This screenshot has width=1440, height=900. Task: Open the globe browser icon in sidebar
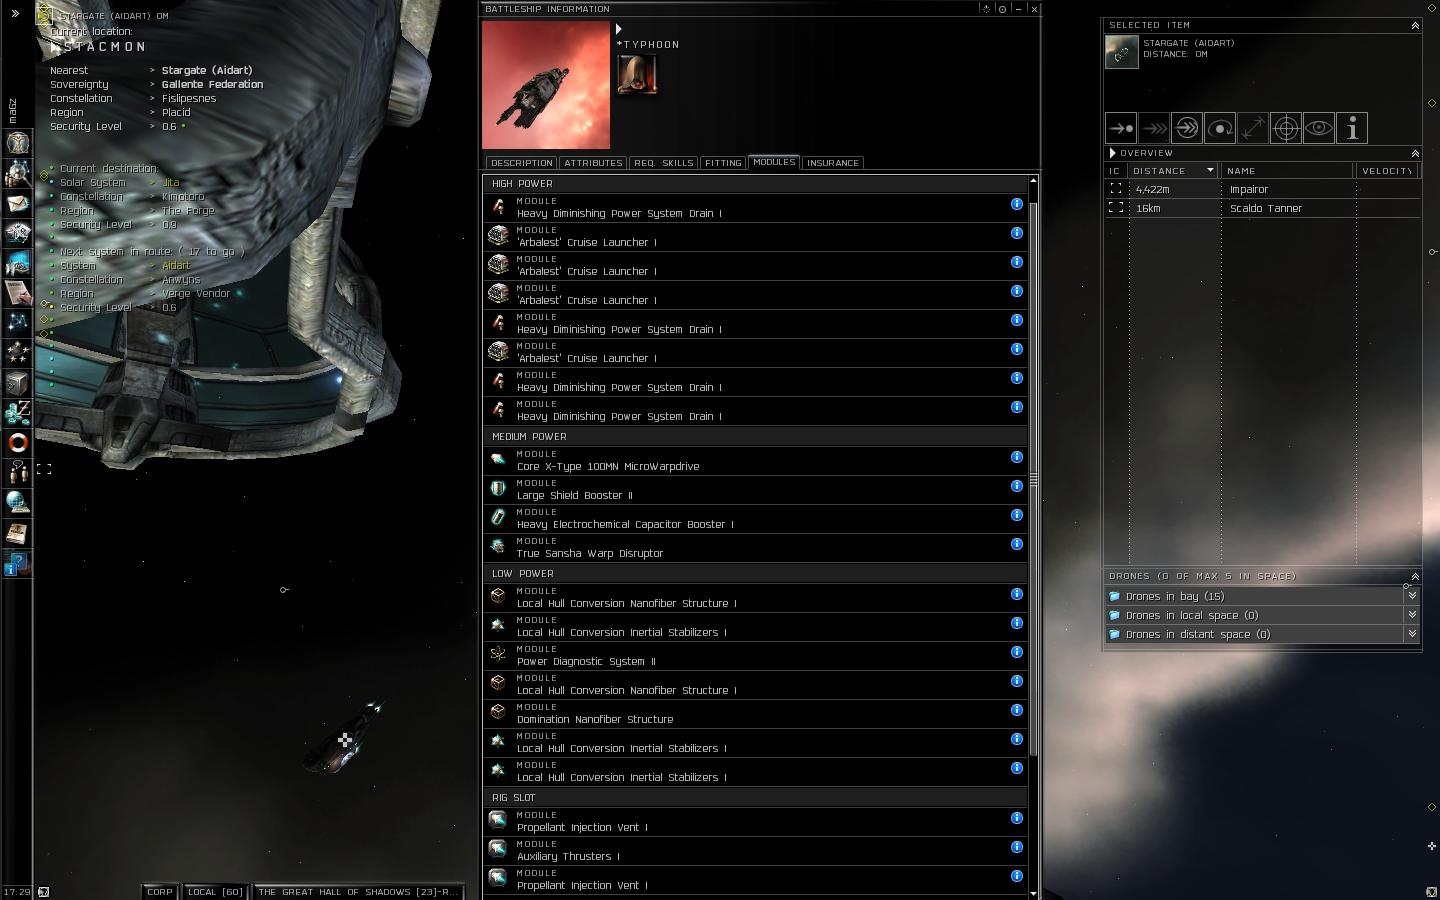[x=17, y=502]
